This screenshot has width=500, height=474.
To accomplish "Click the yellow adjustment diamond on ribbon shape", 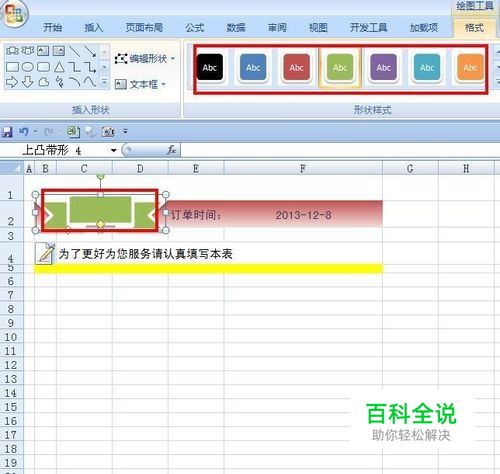I will 100,224.
